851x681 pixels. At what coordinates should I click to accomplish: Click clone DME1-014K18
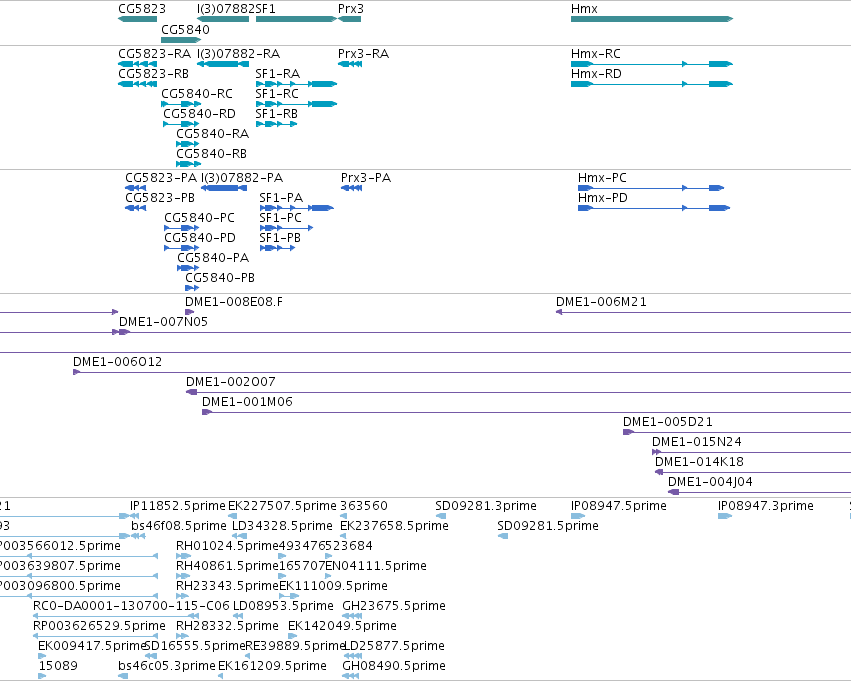coord(753,473)
